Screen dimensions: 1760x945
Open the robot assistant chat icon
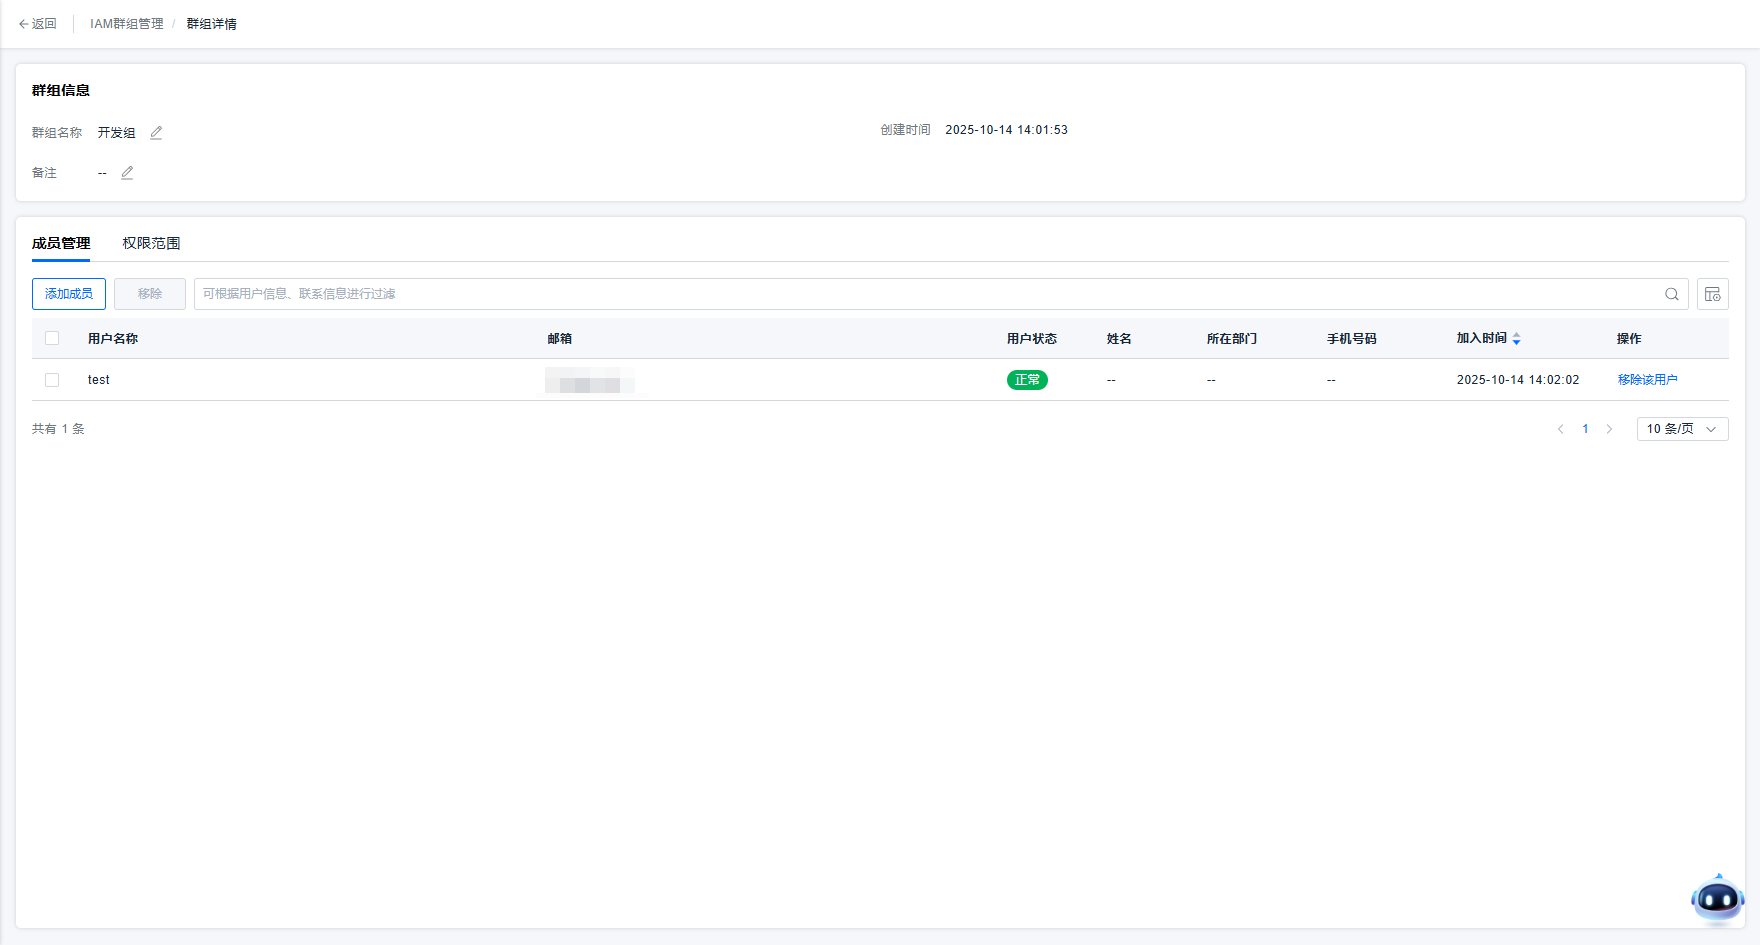click(x=1717, y=899)
